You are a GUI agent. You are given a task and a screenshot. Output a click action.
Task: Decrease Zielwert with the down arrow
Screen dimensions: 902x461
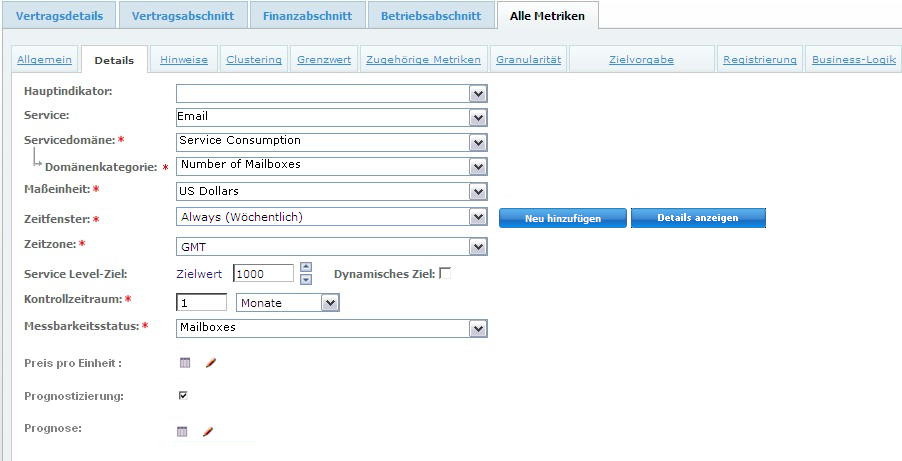[307, 279]
